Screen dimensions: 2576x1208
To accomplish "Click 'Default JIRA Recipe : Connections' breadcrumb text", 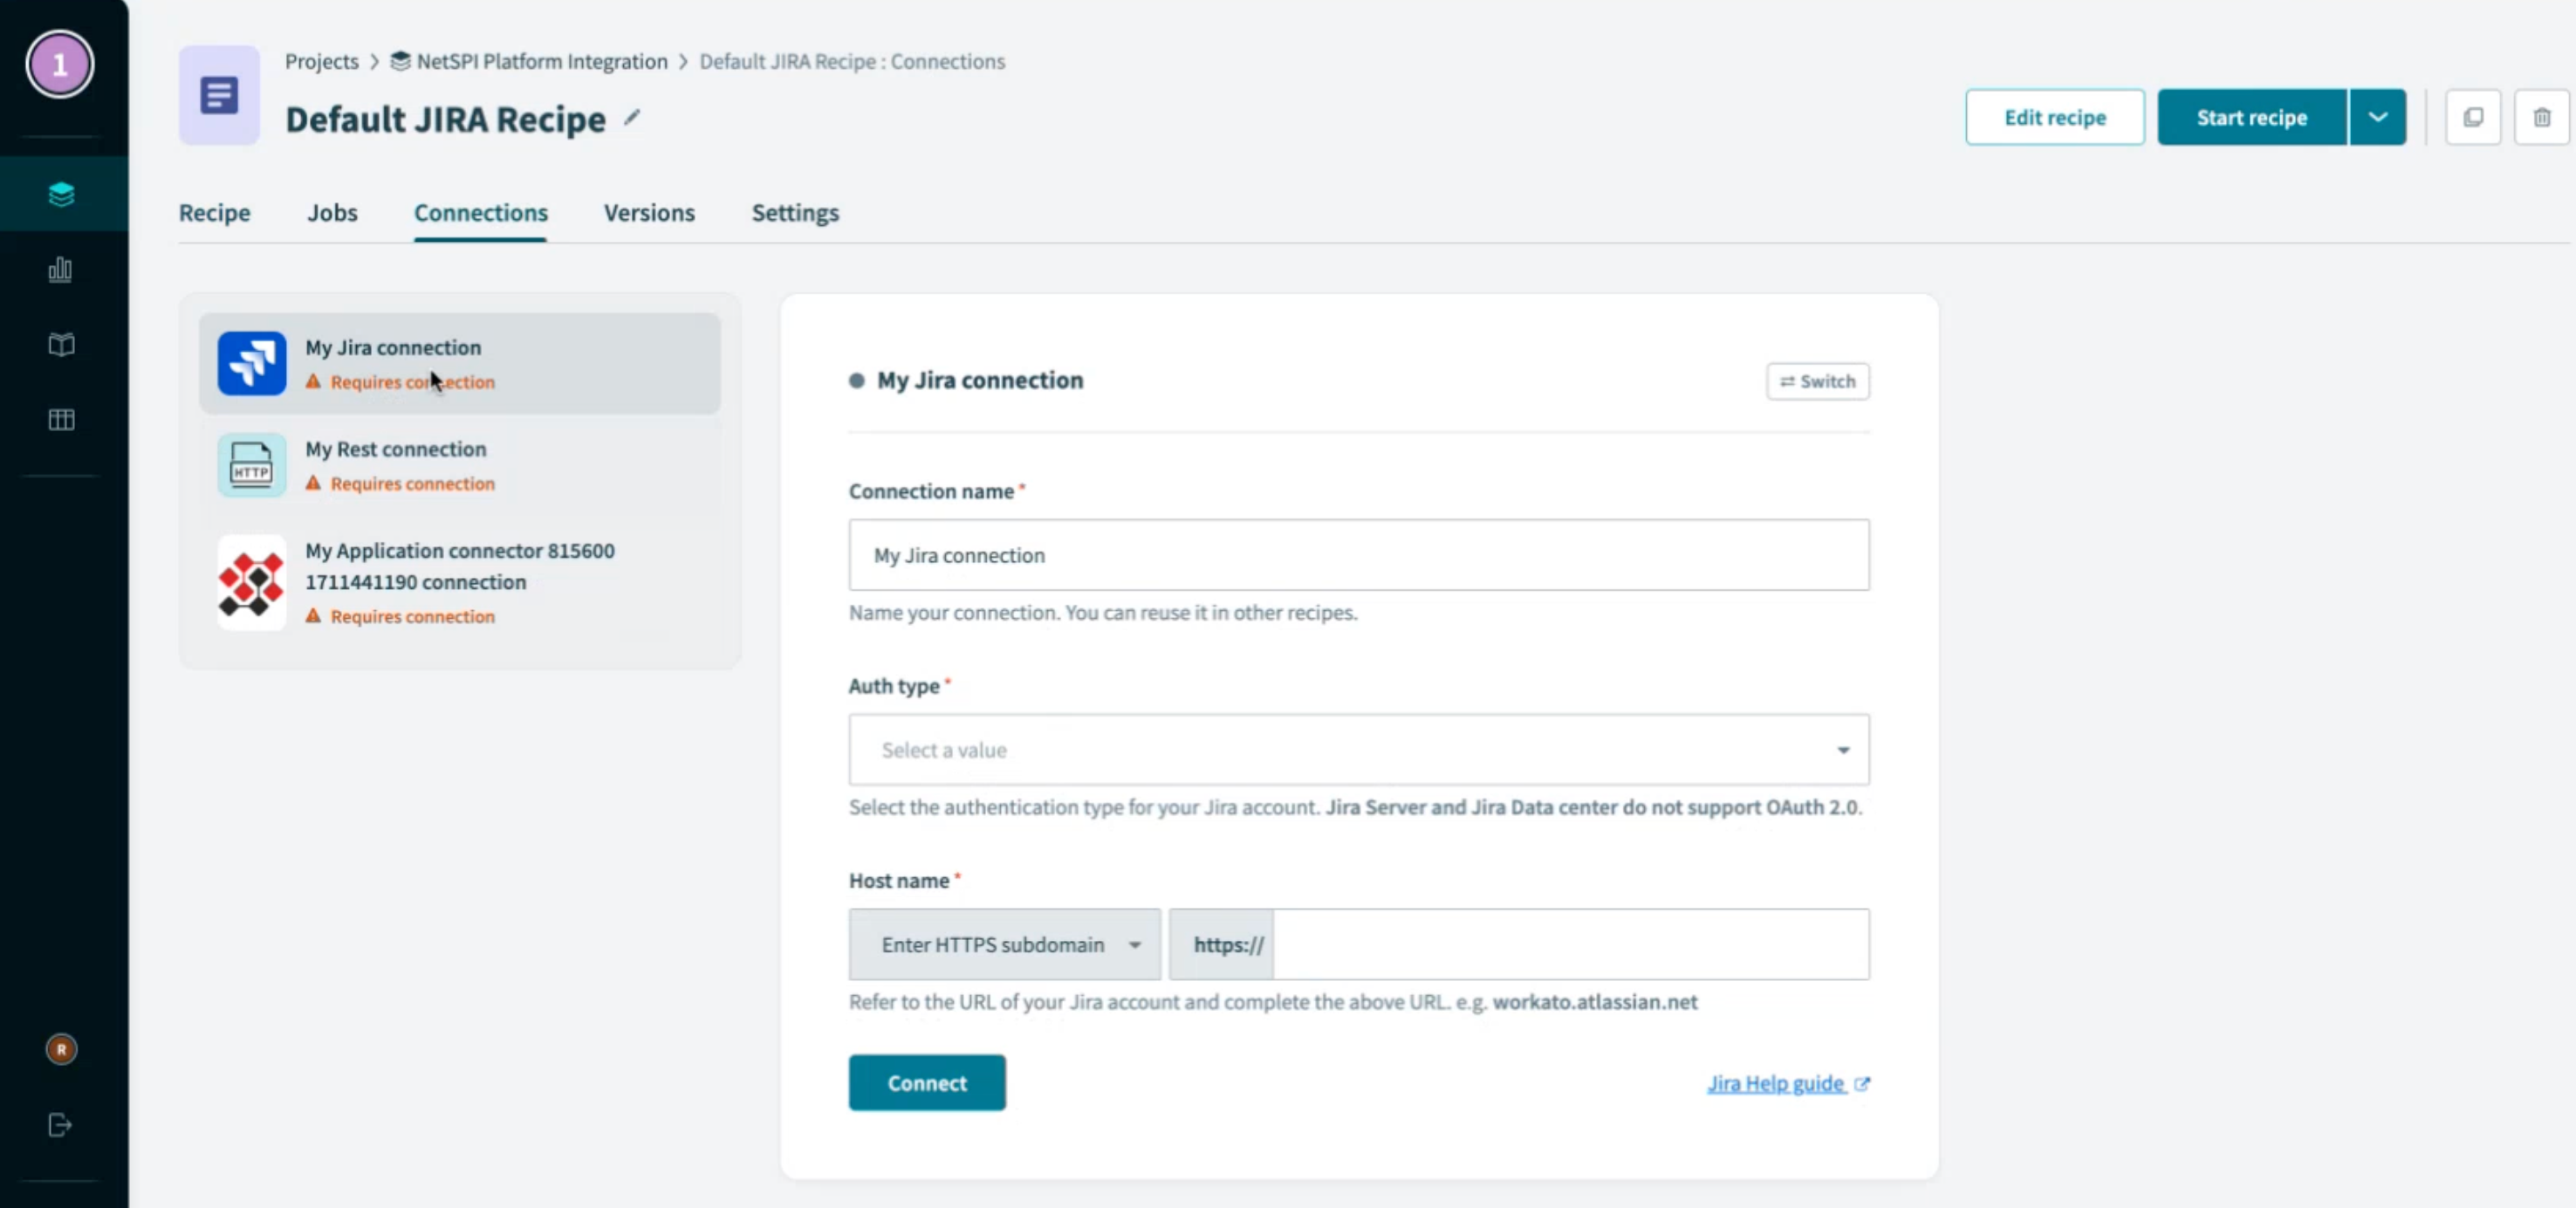I will point(852,61).
